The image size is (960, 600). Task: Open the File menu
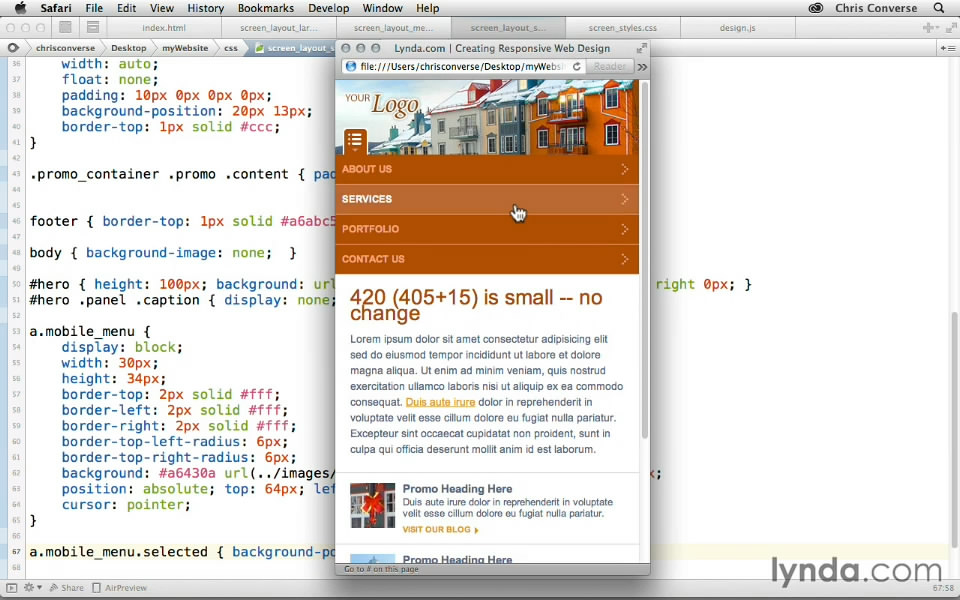tap(94, 8)
